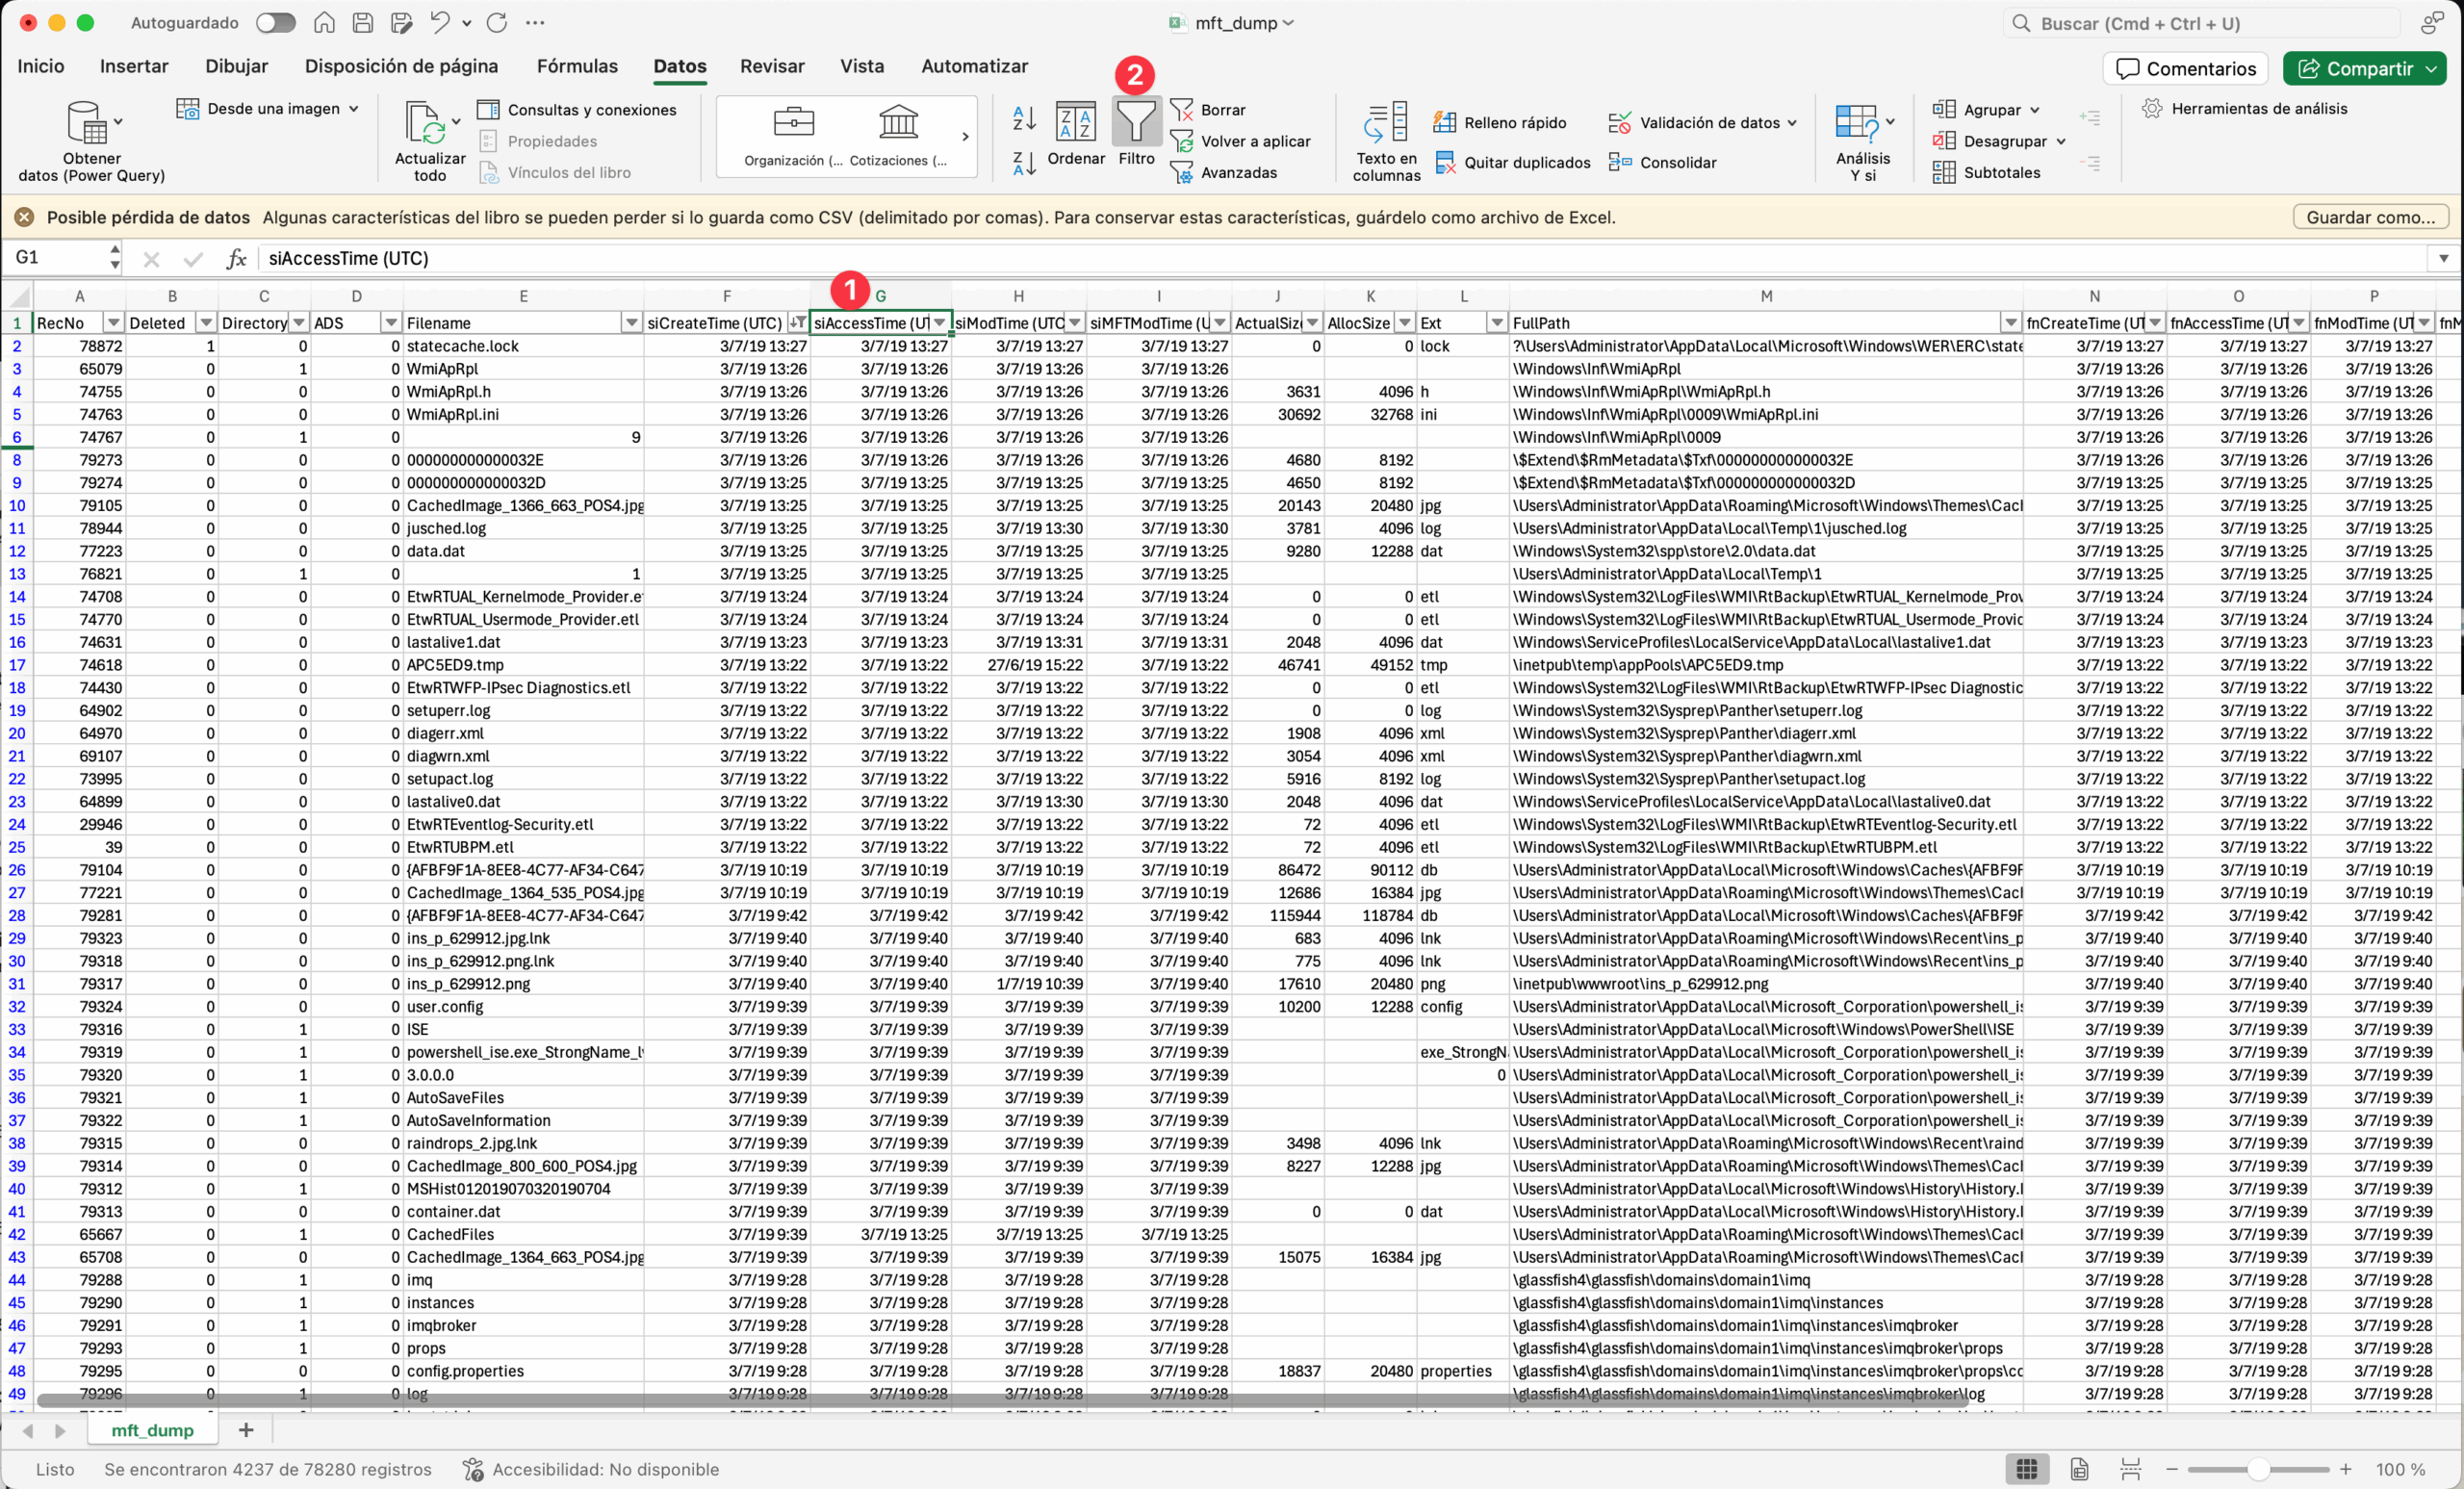The width and height of the screenshot is (2464, 1489).
Task: Open the Revisar tab
Action: pyautogui.click(x=772, y=66)
